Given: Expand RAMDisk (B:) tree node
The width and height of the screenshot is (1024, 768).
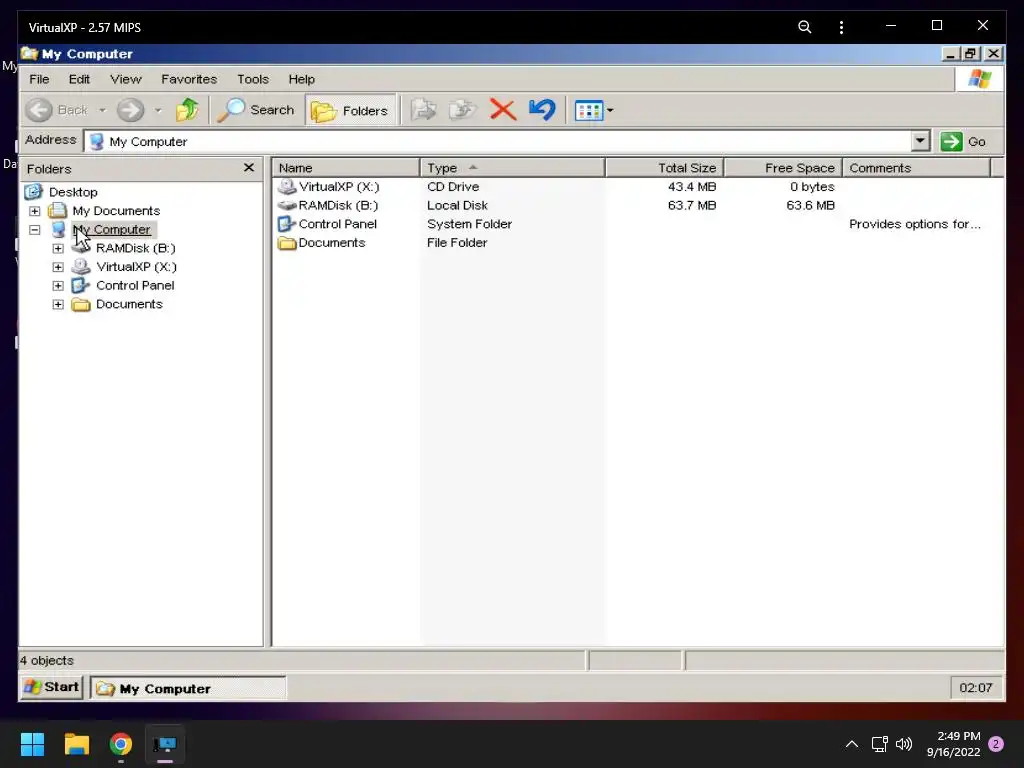Looking at the screenshot, I should pyautogui.click(x=58, y=248).
